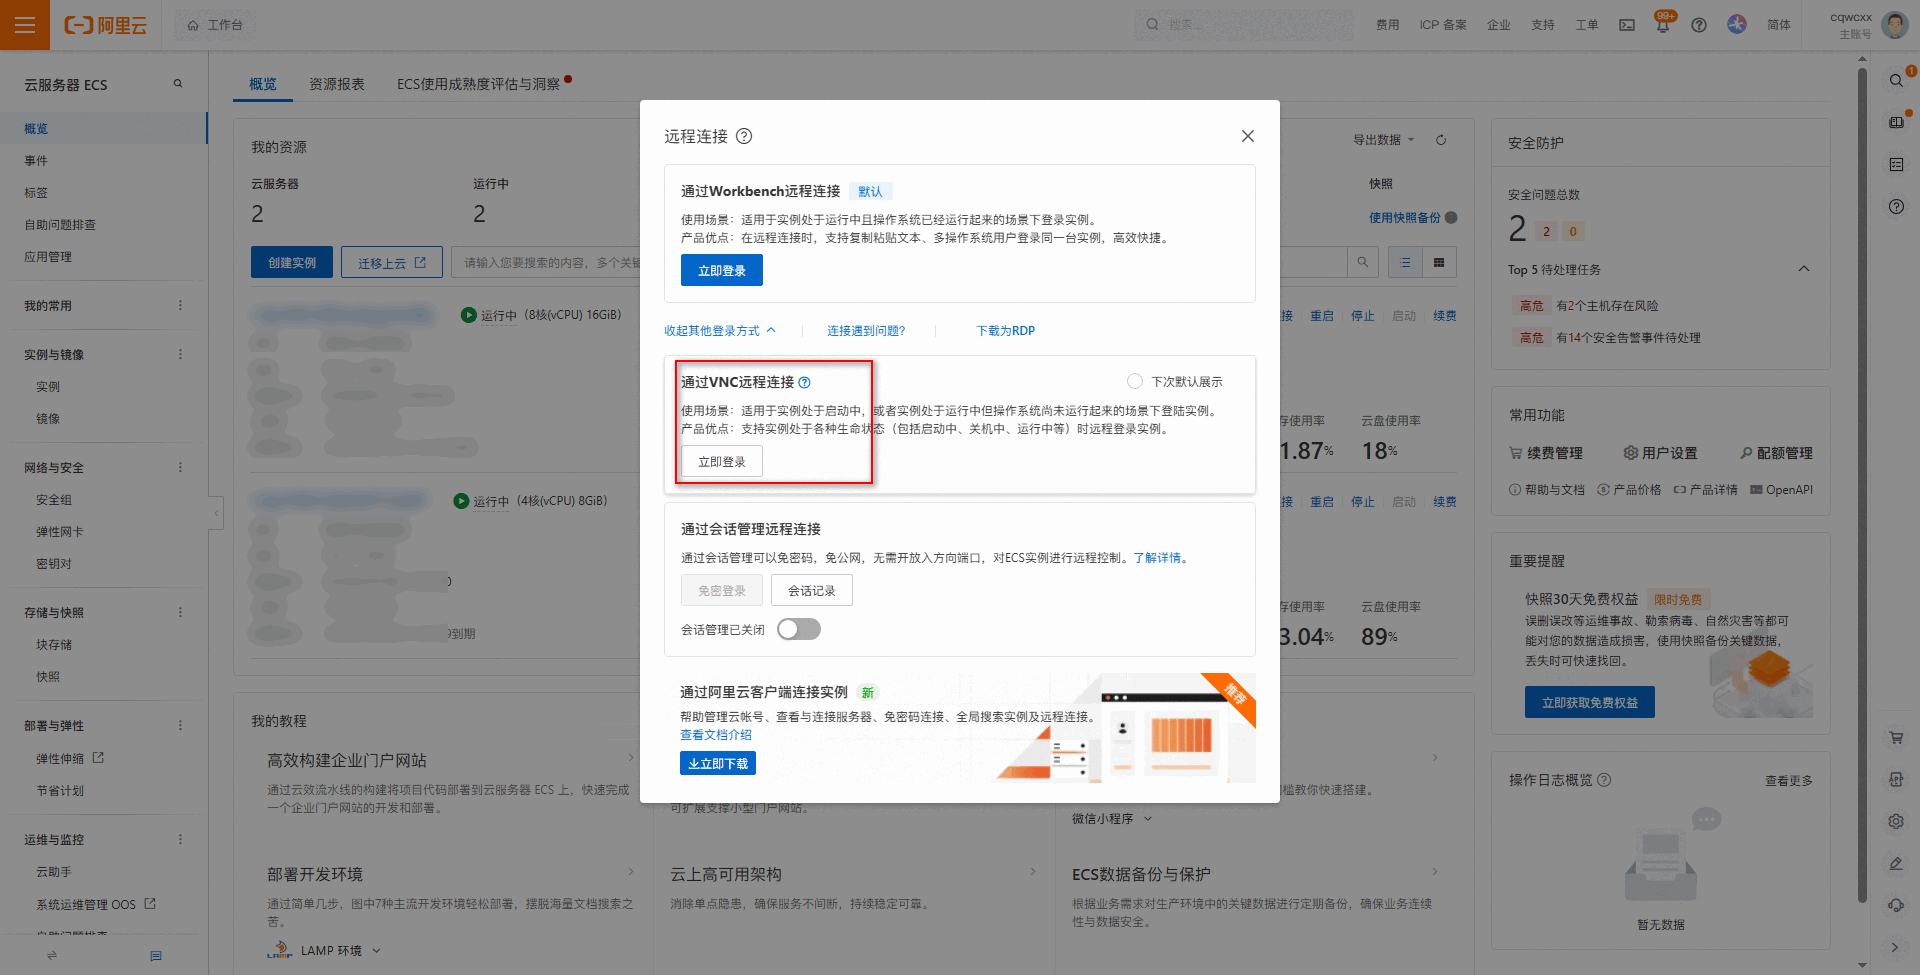Open the notifications bell
This screenshot has height=975, width=1920.
pos(1662,25)
